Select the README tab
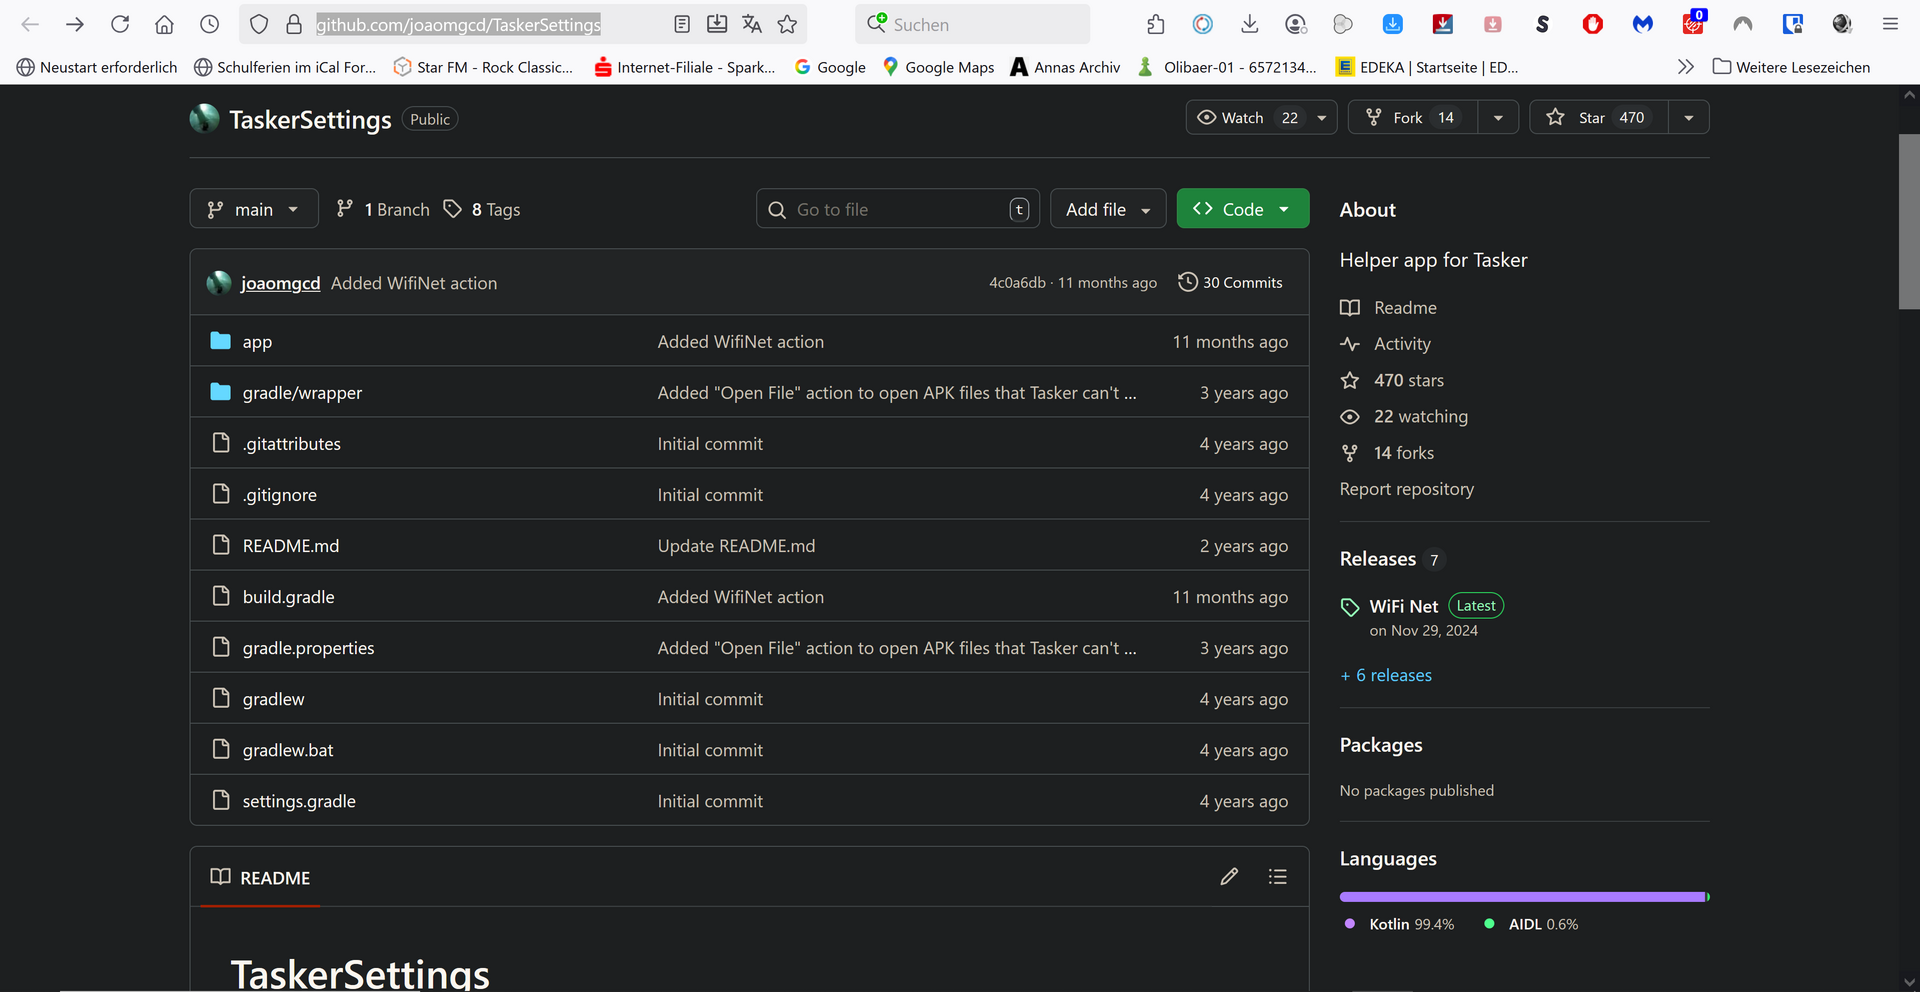 (261, 878)
